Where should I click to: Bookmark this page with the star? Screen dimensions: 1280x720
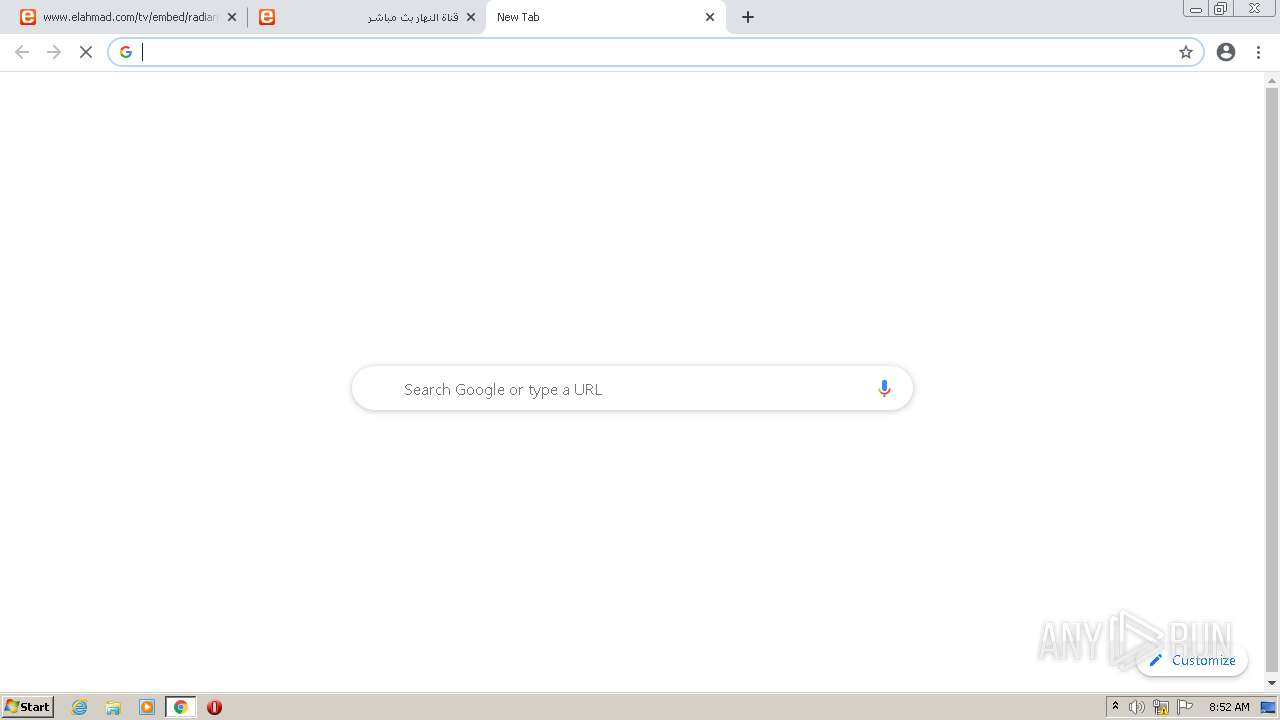pos(1186,52)
